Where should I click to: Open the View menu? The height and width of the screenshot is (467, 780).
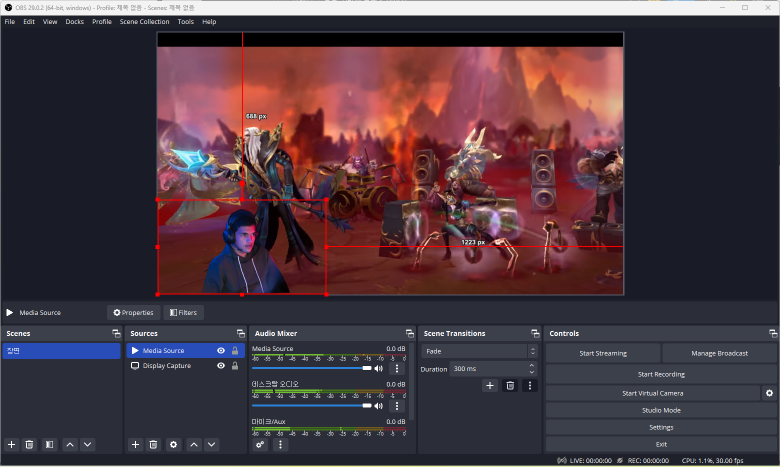50,21
